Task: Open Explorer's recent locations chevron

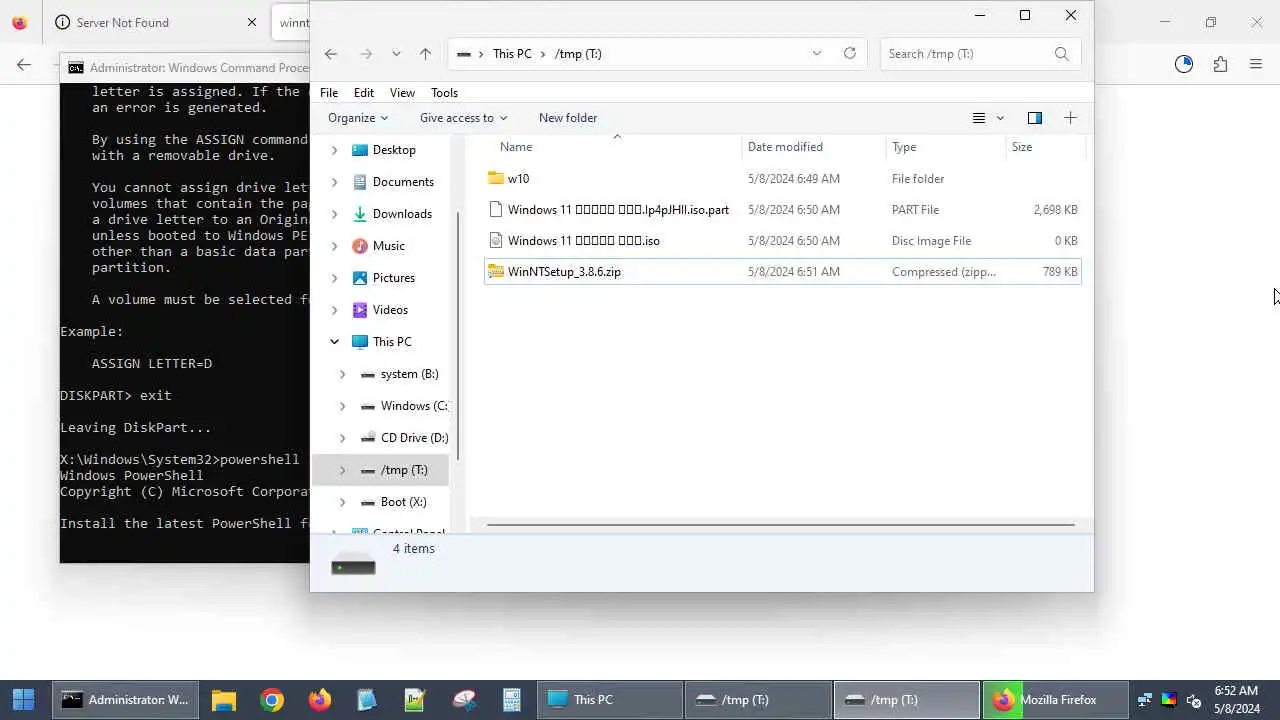Action: (x=396, y=54)
